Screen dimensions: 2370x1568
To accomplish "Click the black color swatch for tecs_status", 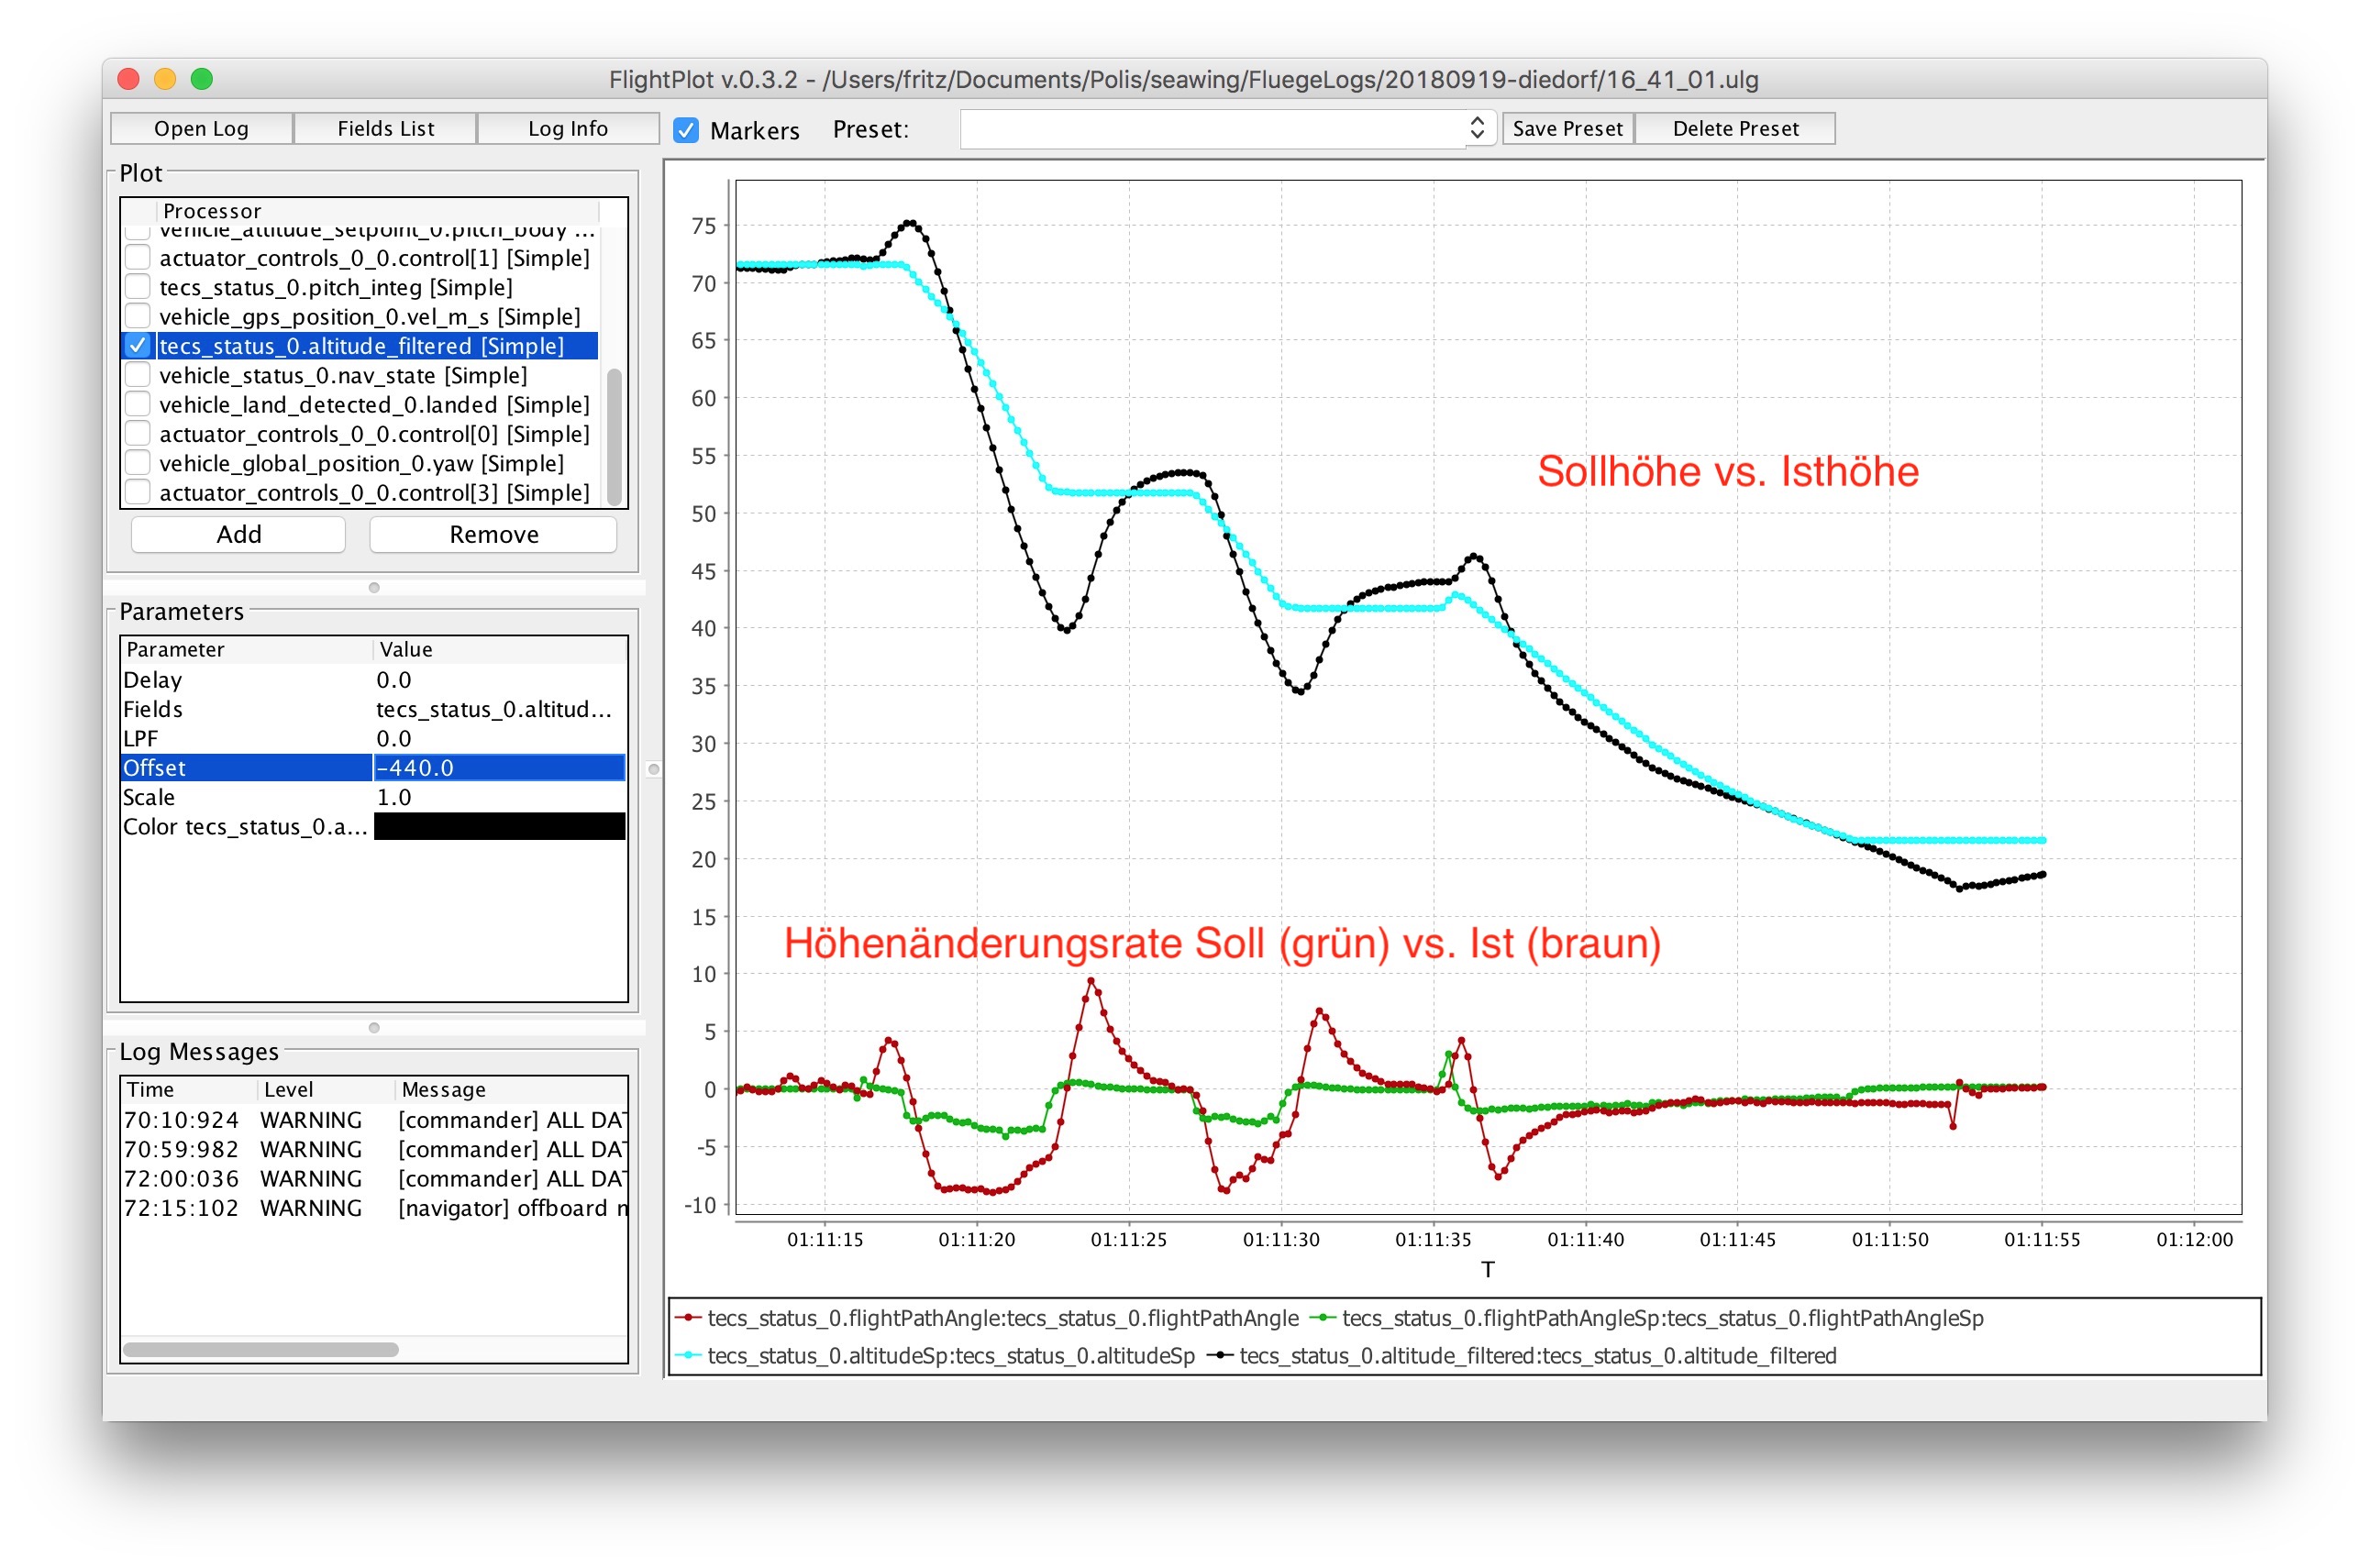I will [499, 826].
